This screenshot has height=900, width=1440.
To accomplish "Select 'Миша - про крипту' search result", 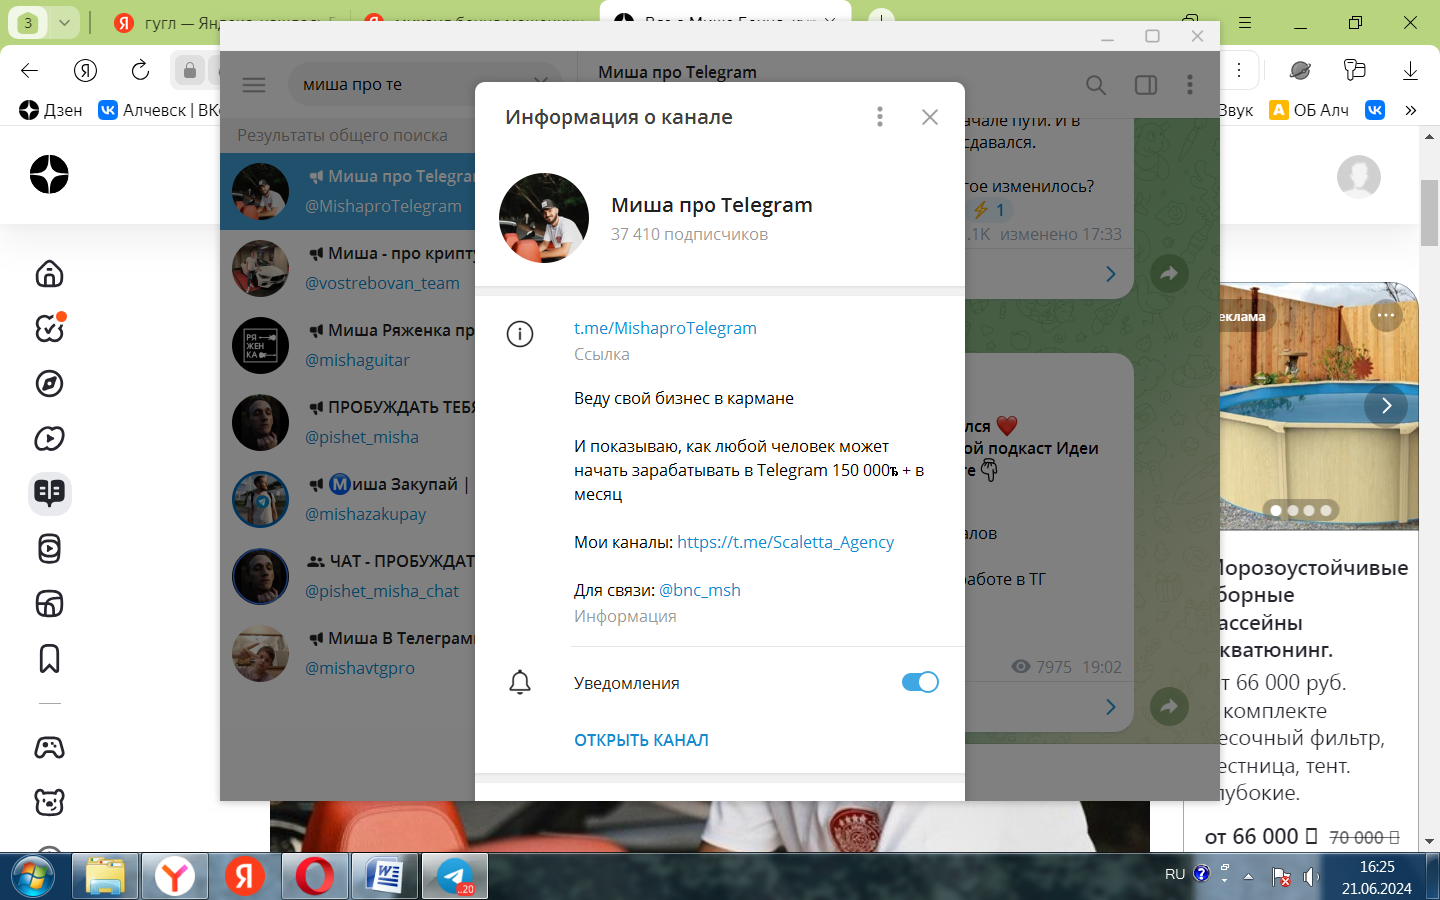I will point(348,268).
